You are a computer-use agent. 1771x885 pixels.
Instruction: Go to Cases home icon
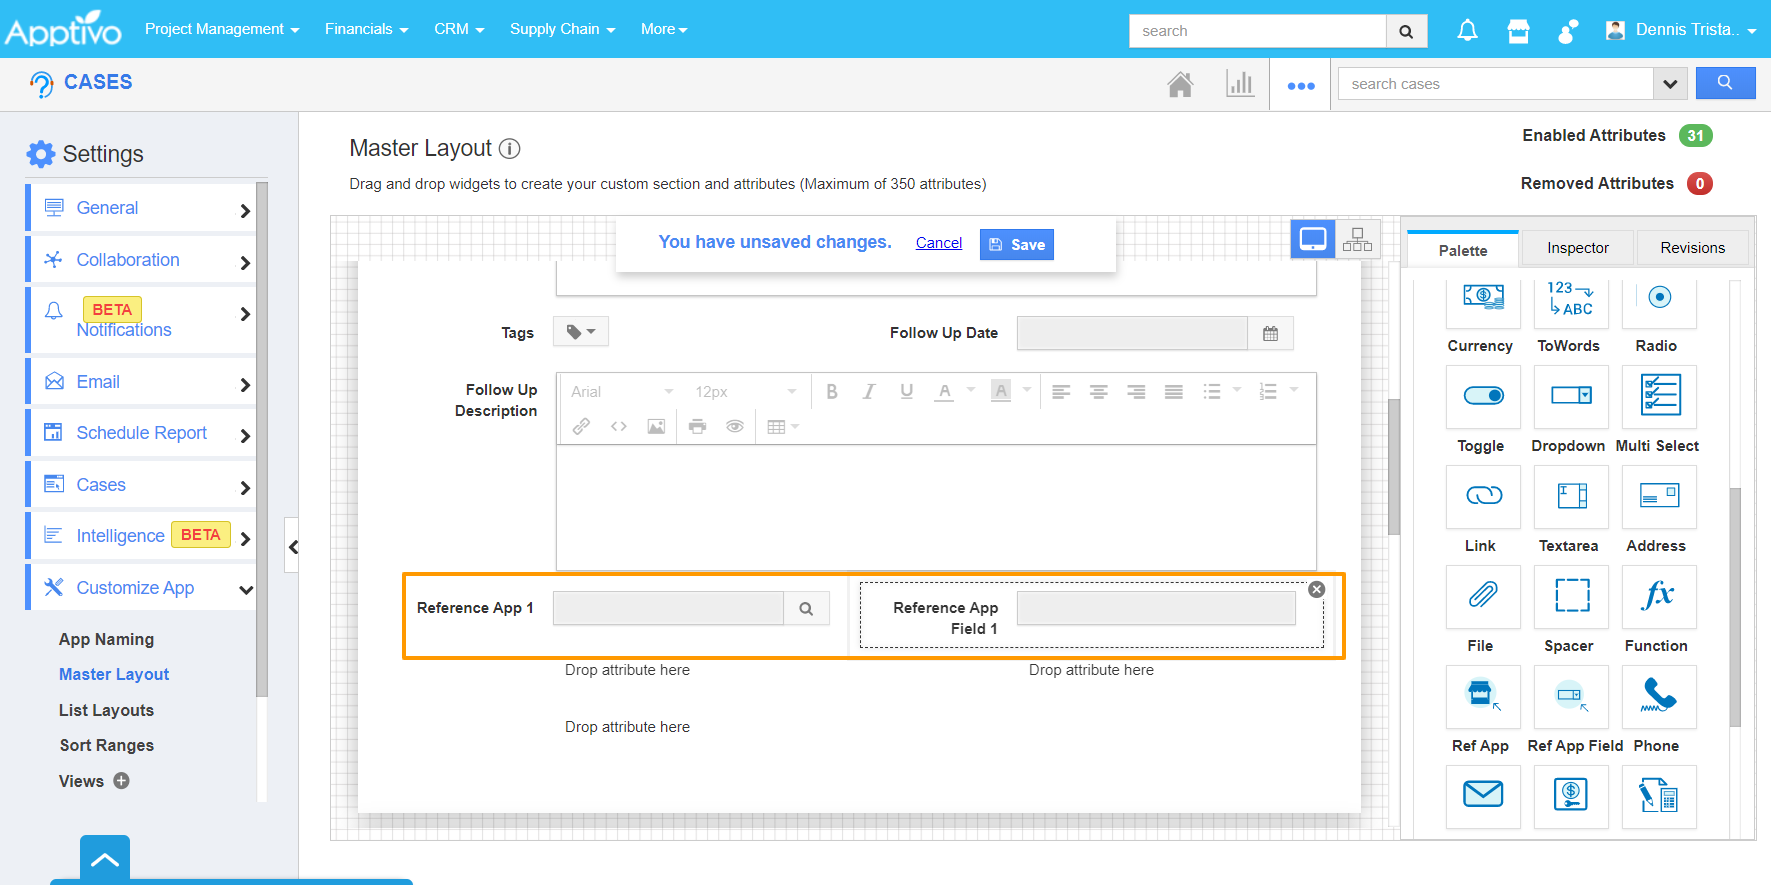coord(1180,85)
